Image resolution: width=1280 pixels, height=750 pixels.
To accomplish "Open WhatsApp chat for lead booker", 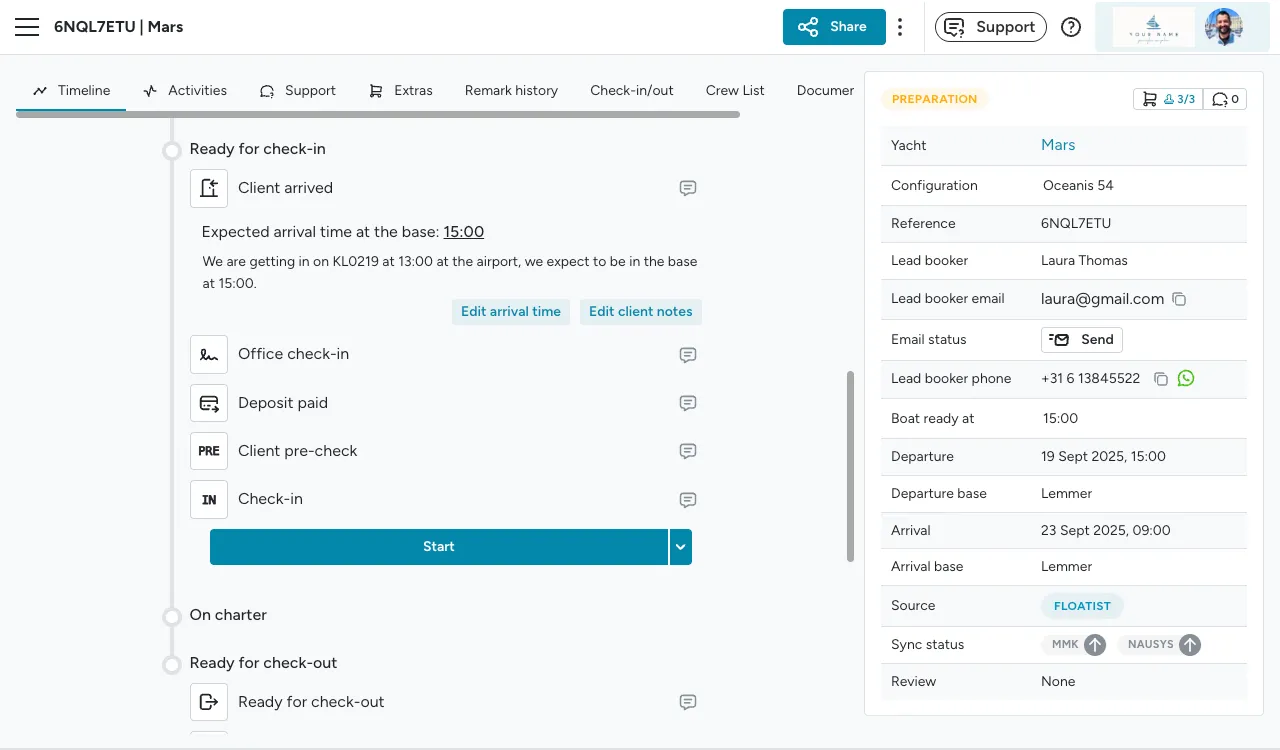I will (1186, 379).
